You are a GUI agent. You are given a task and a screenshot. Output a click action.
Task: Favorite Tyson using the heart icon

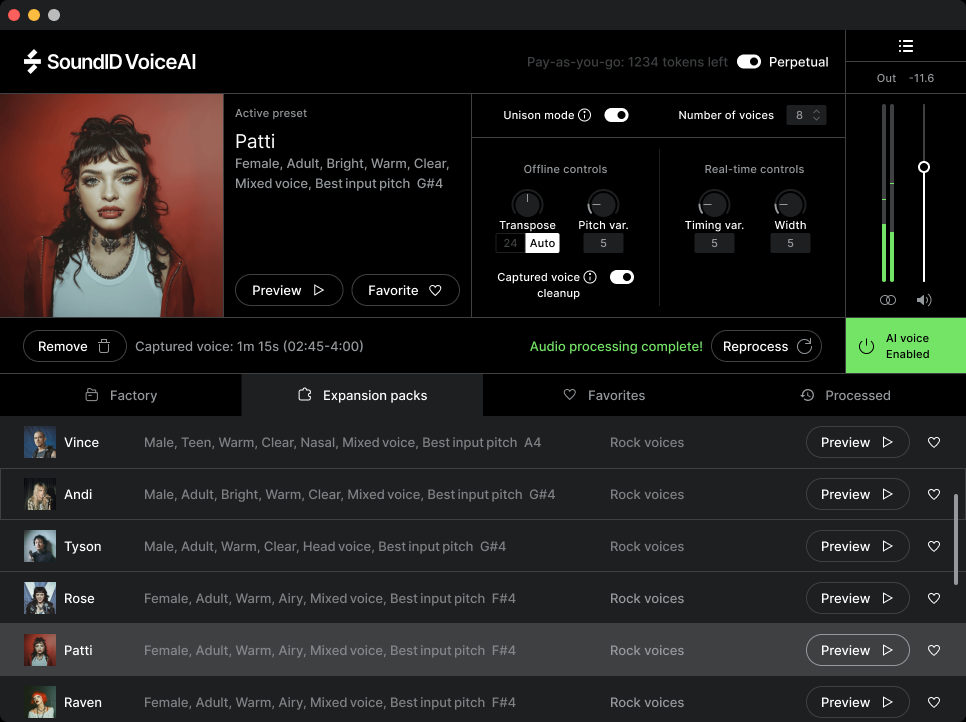click(x=934, y=546)
